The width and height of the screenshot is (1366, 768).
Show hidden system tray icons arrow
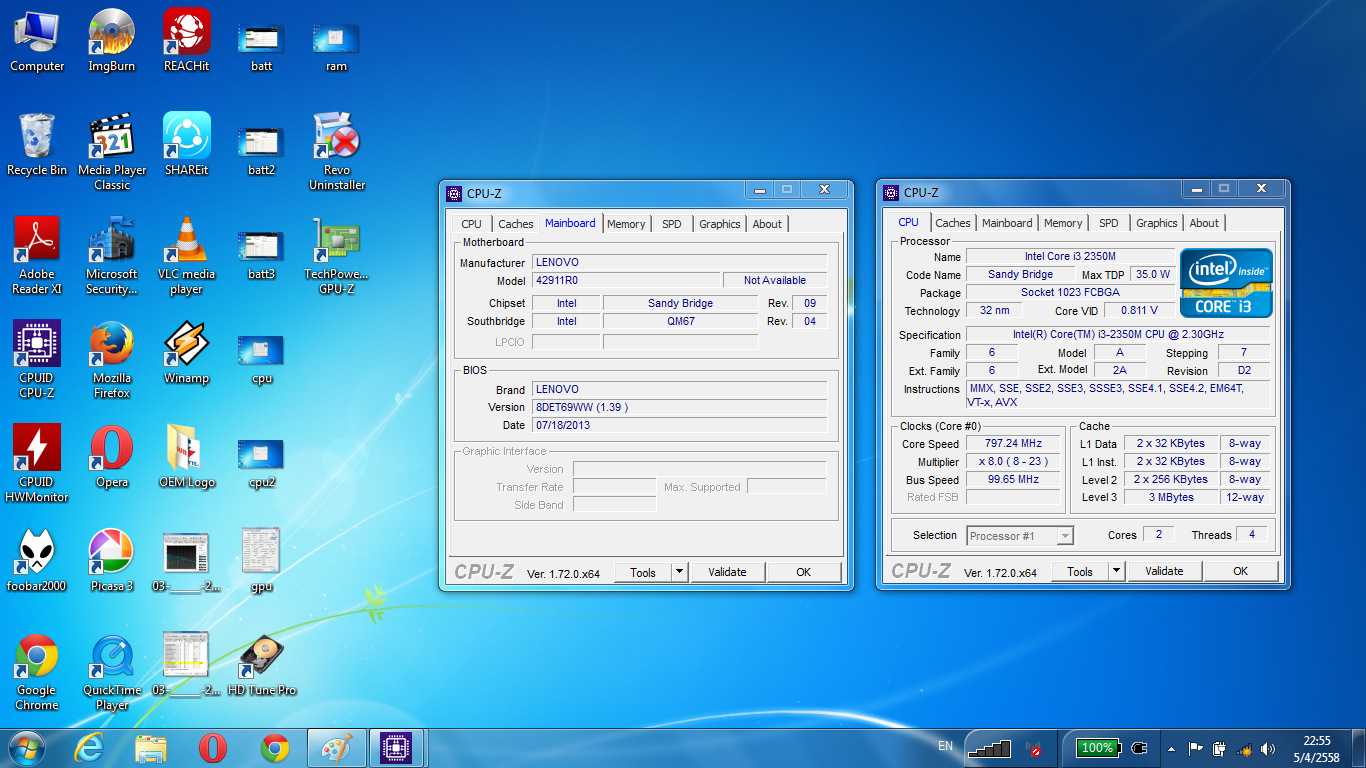[1171, 748]
